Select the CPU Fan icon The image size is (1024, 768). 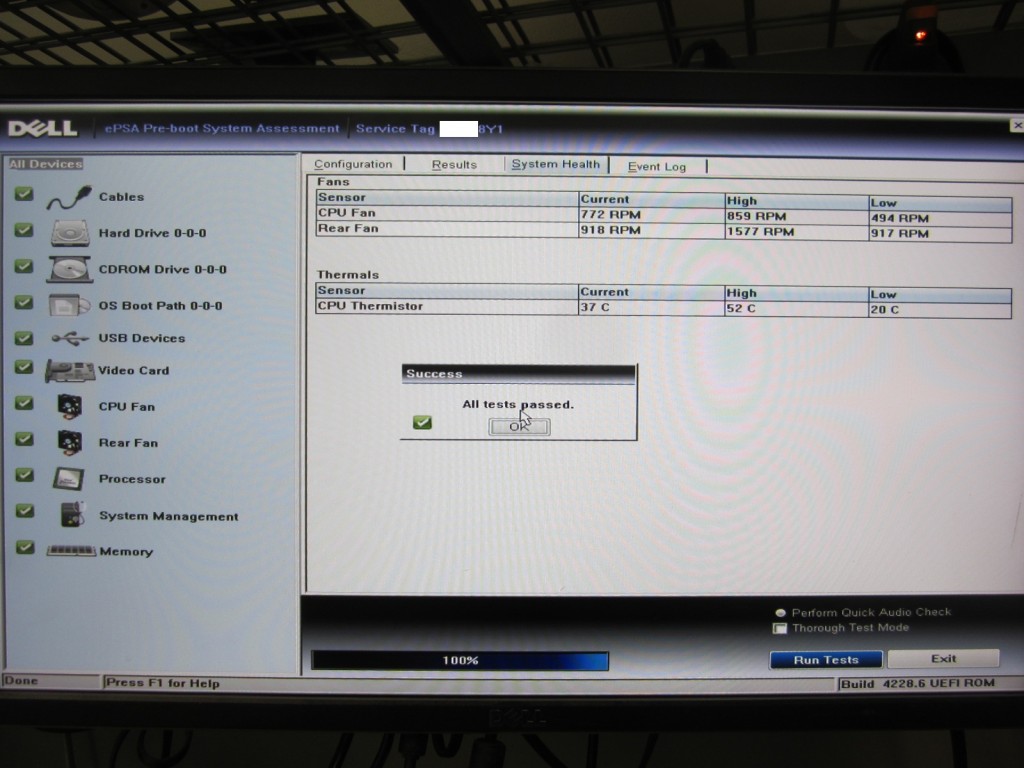(x=69, y=406)
